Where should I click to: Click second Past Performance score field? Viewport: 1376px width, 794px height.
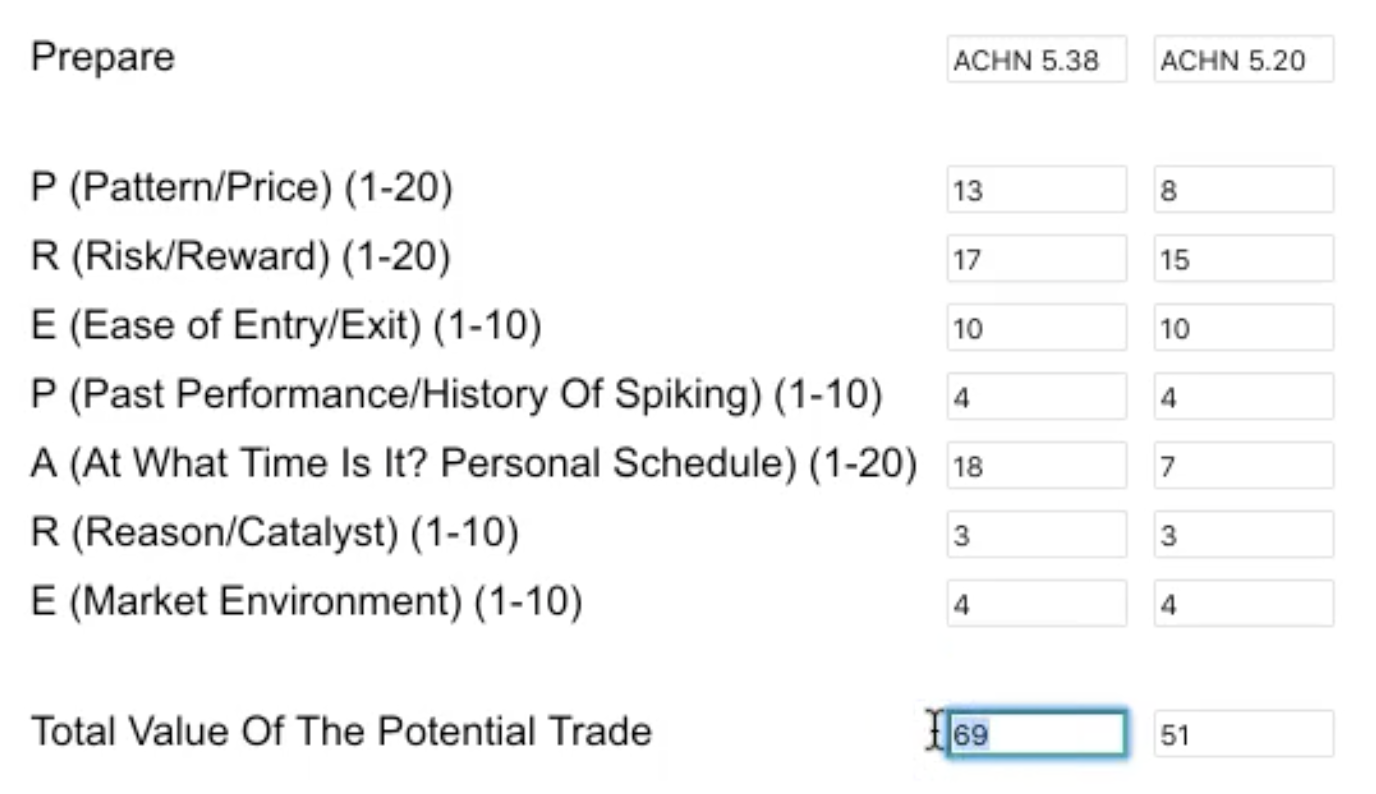tap(1243, 397)
